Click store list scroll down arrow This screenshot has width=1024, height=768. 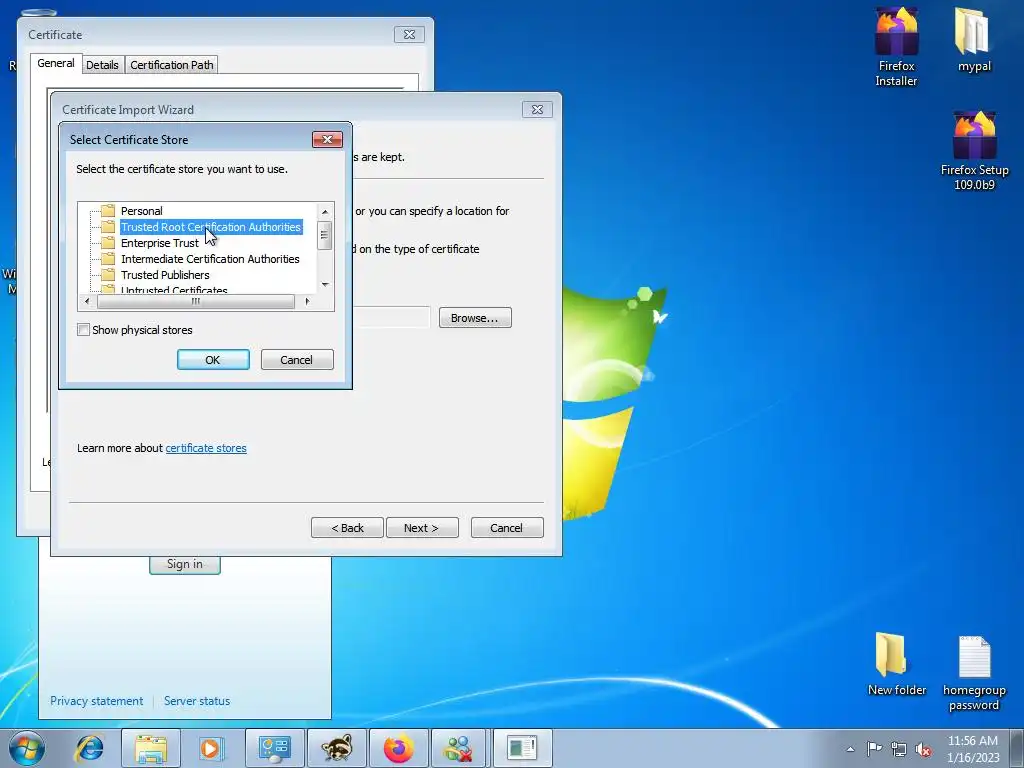coord(325,285)
